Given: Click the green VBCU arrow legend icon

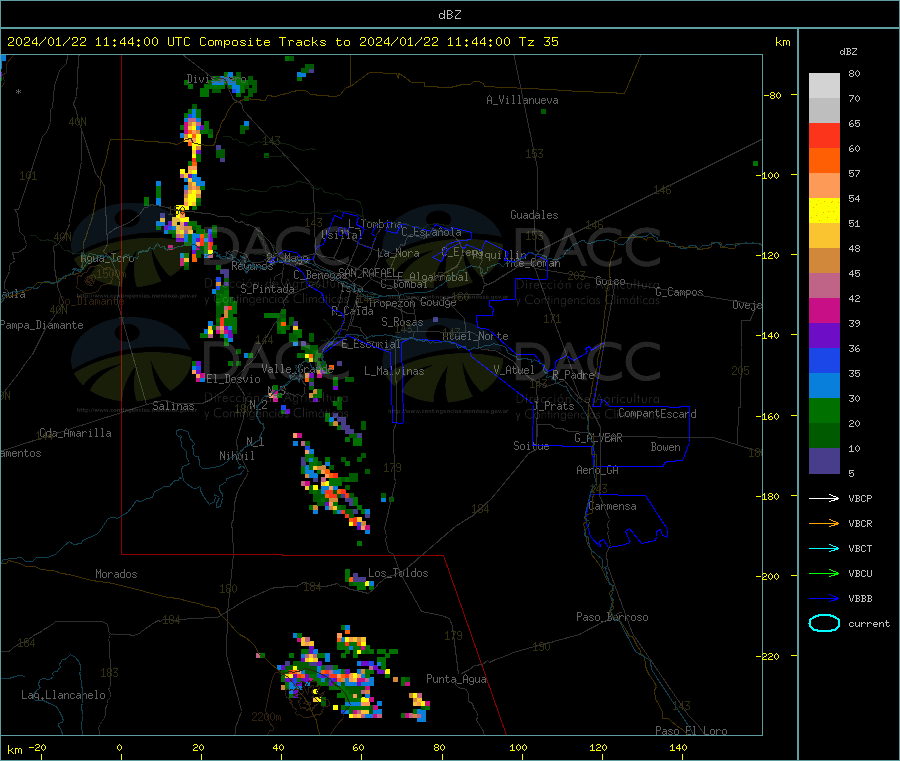Looking at the screenshot, I should [x=824, y=573].
